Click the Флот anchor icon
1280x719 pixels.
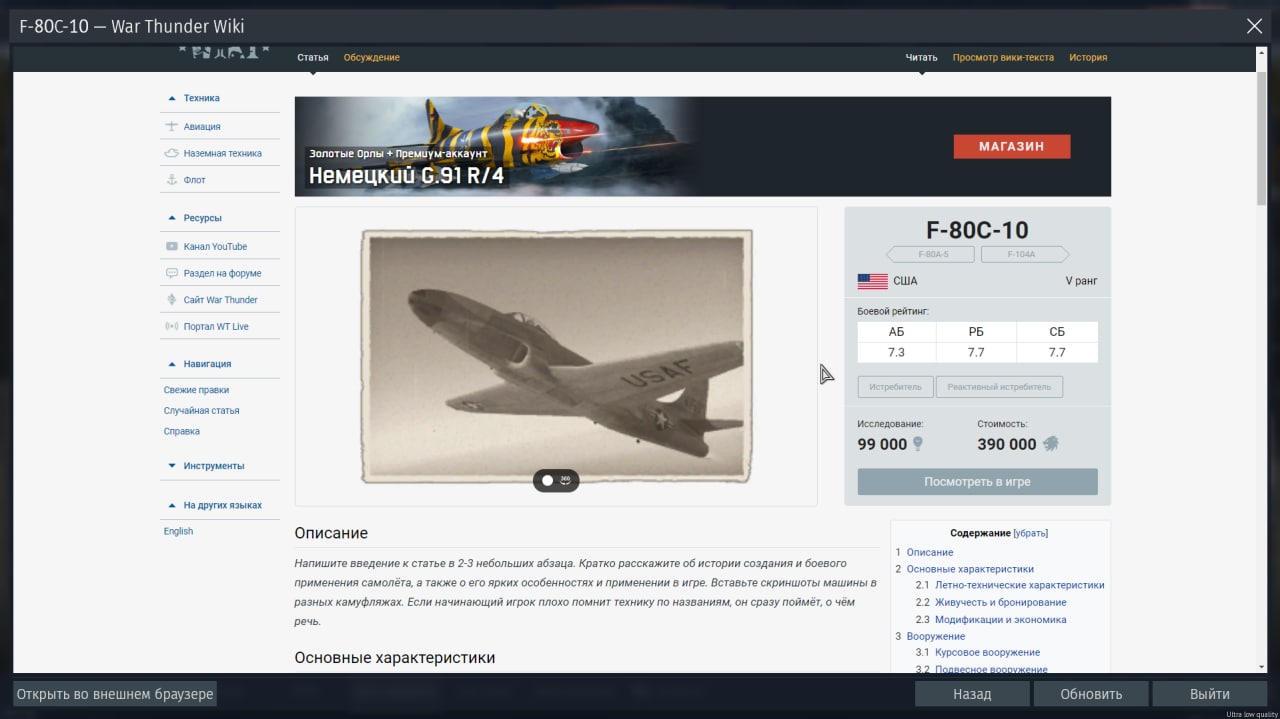[x=171, y=180]
